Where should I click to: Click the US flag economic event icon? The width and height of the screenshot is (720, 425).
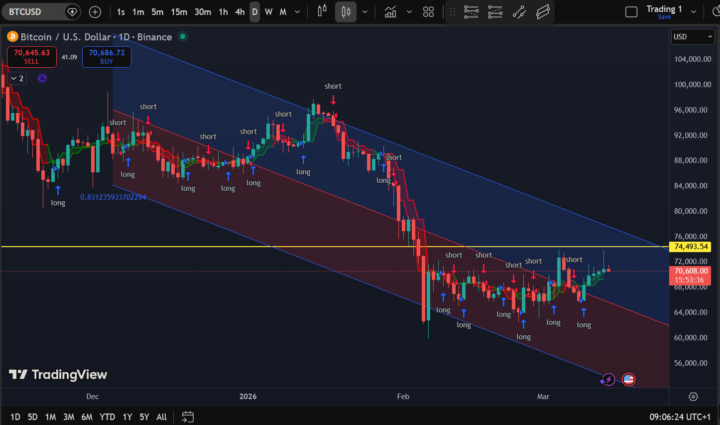click(629, 380)
